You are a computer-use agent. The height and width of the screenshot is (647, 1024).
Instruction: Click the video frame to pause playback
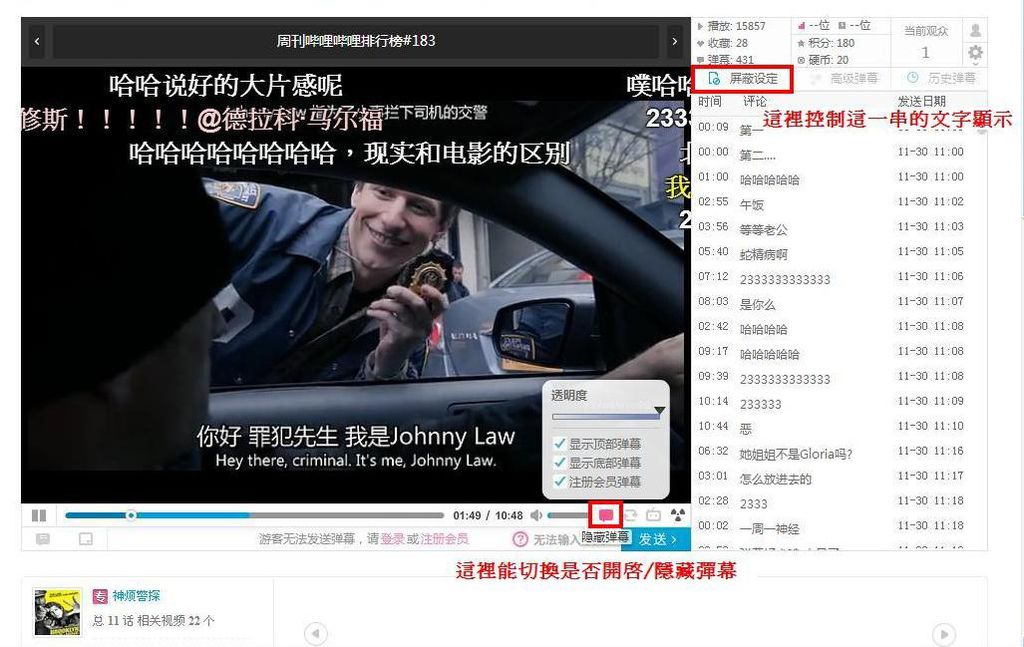pos(356,285)
